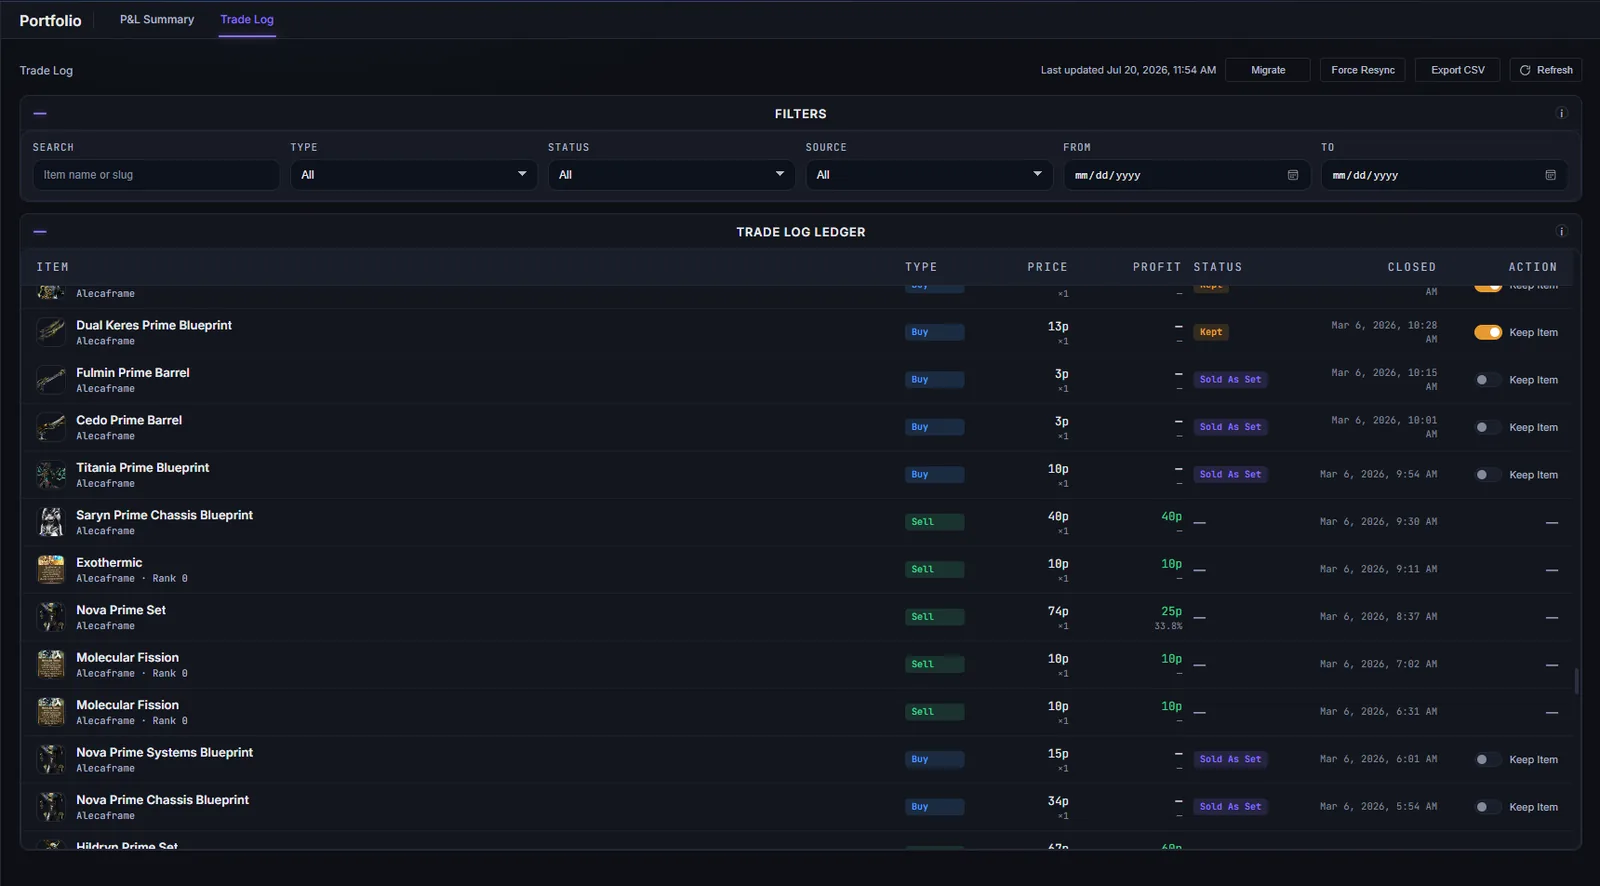Click the 40p profit for Saryn Prime Chassis
1600x886 pixels.
coord(1171,517)
